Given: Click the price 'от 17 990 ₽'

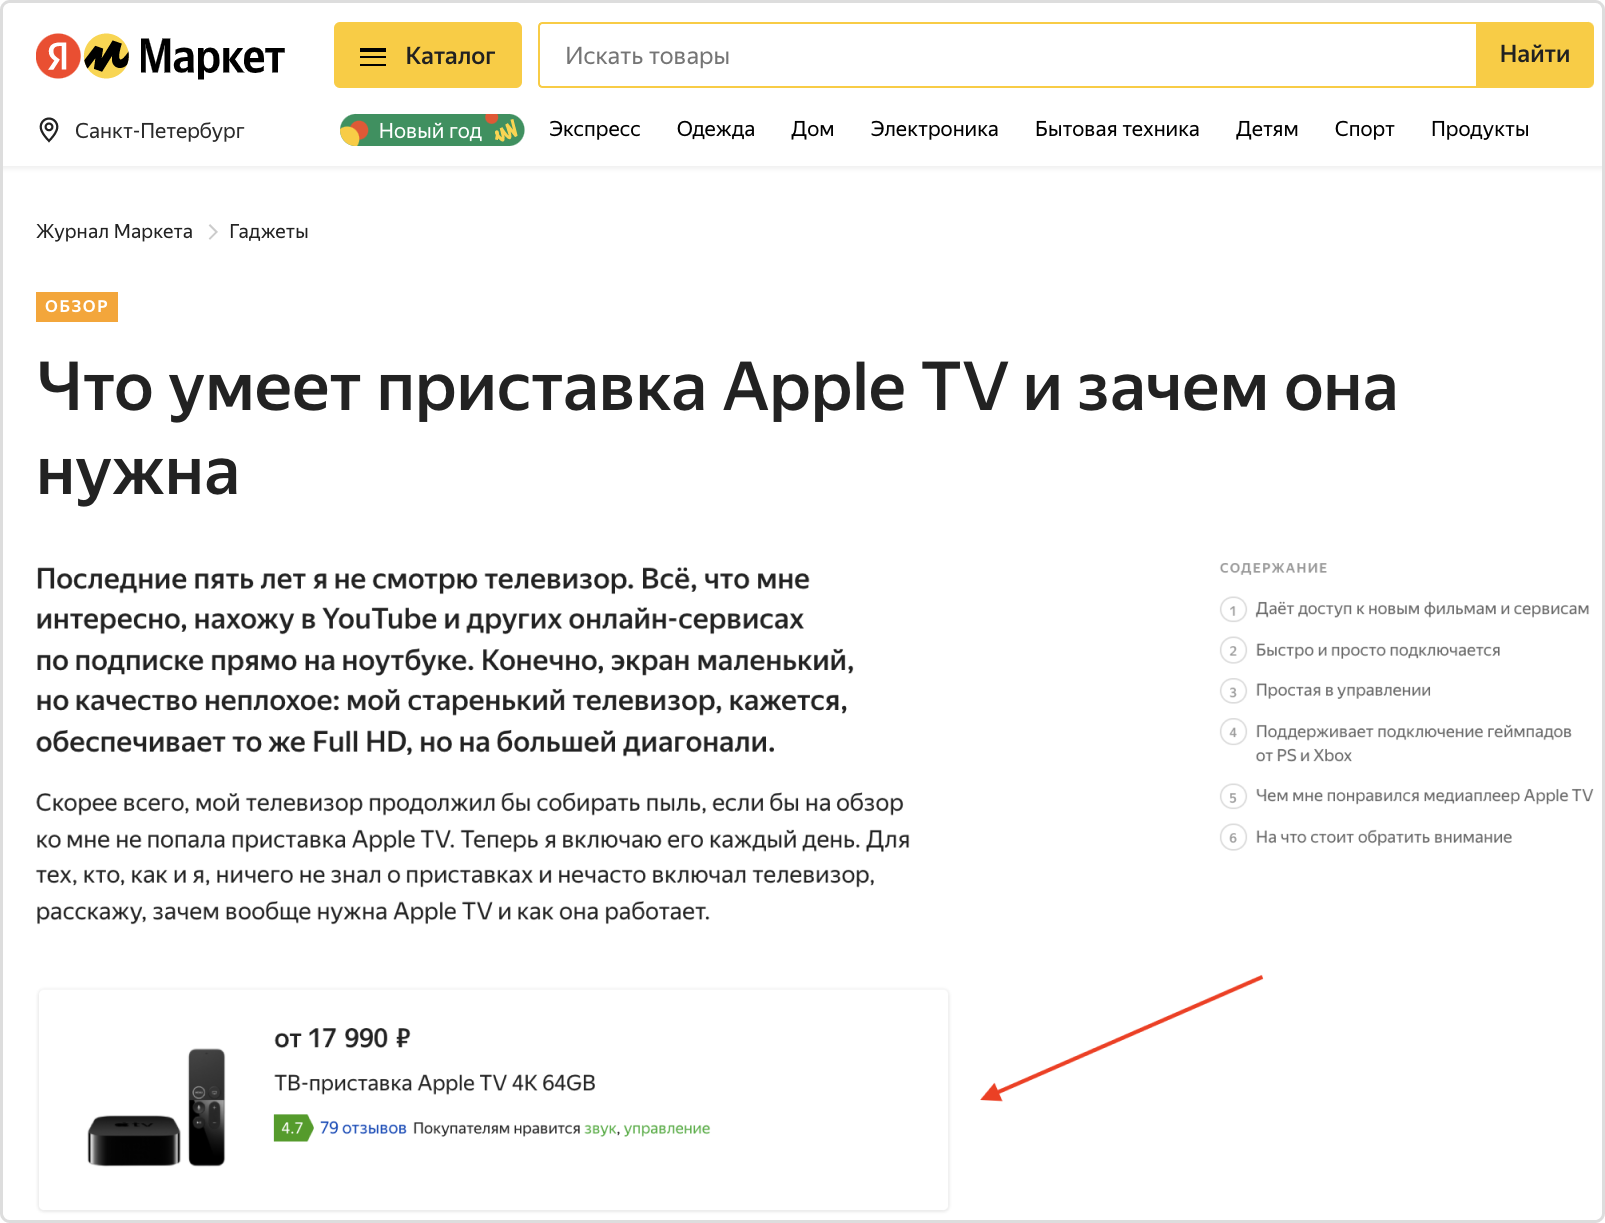Looking at the screenshot, I should click(x=342, y=1038).
